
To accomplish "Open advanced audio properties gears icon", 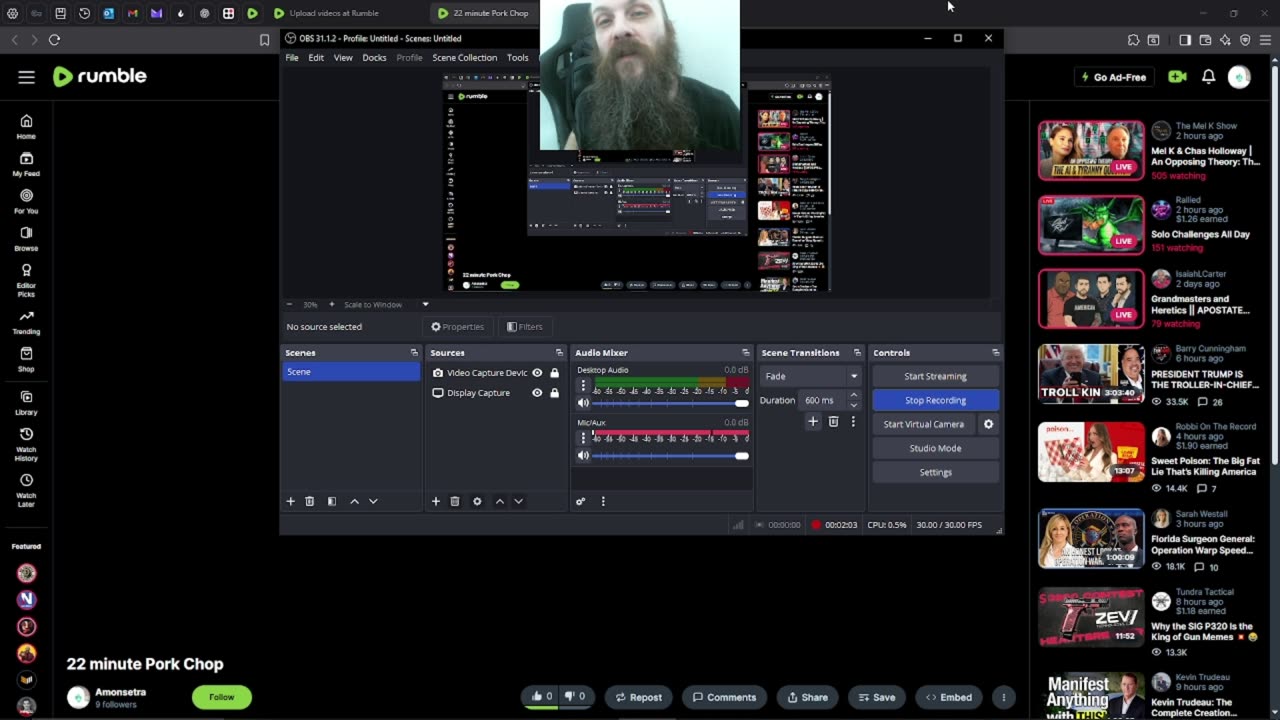I will [580, 501].
